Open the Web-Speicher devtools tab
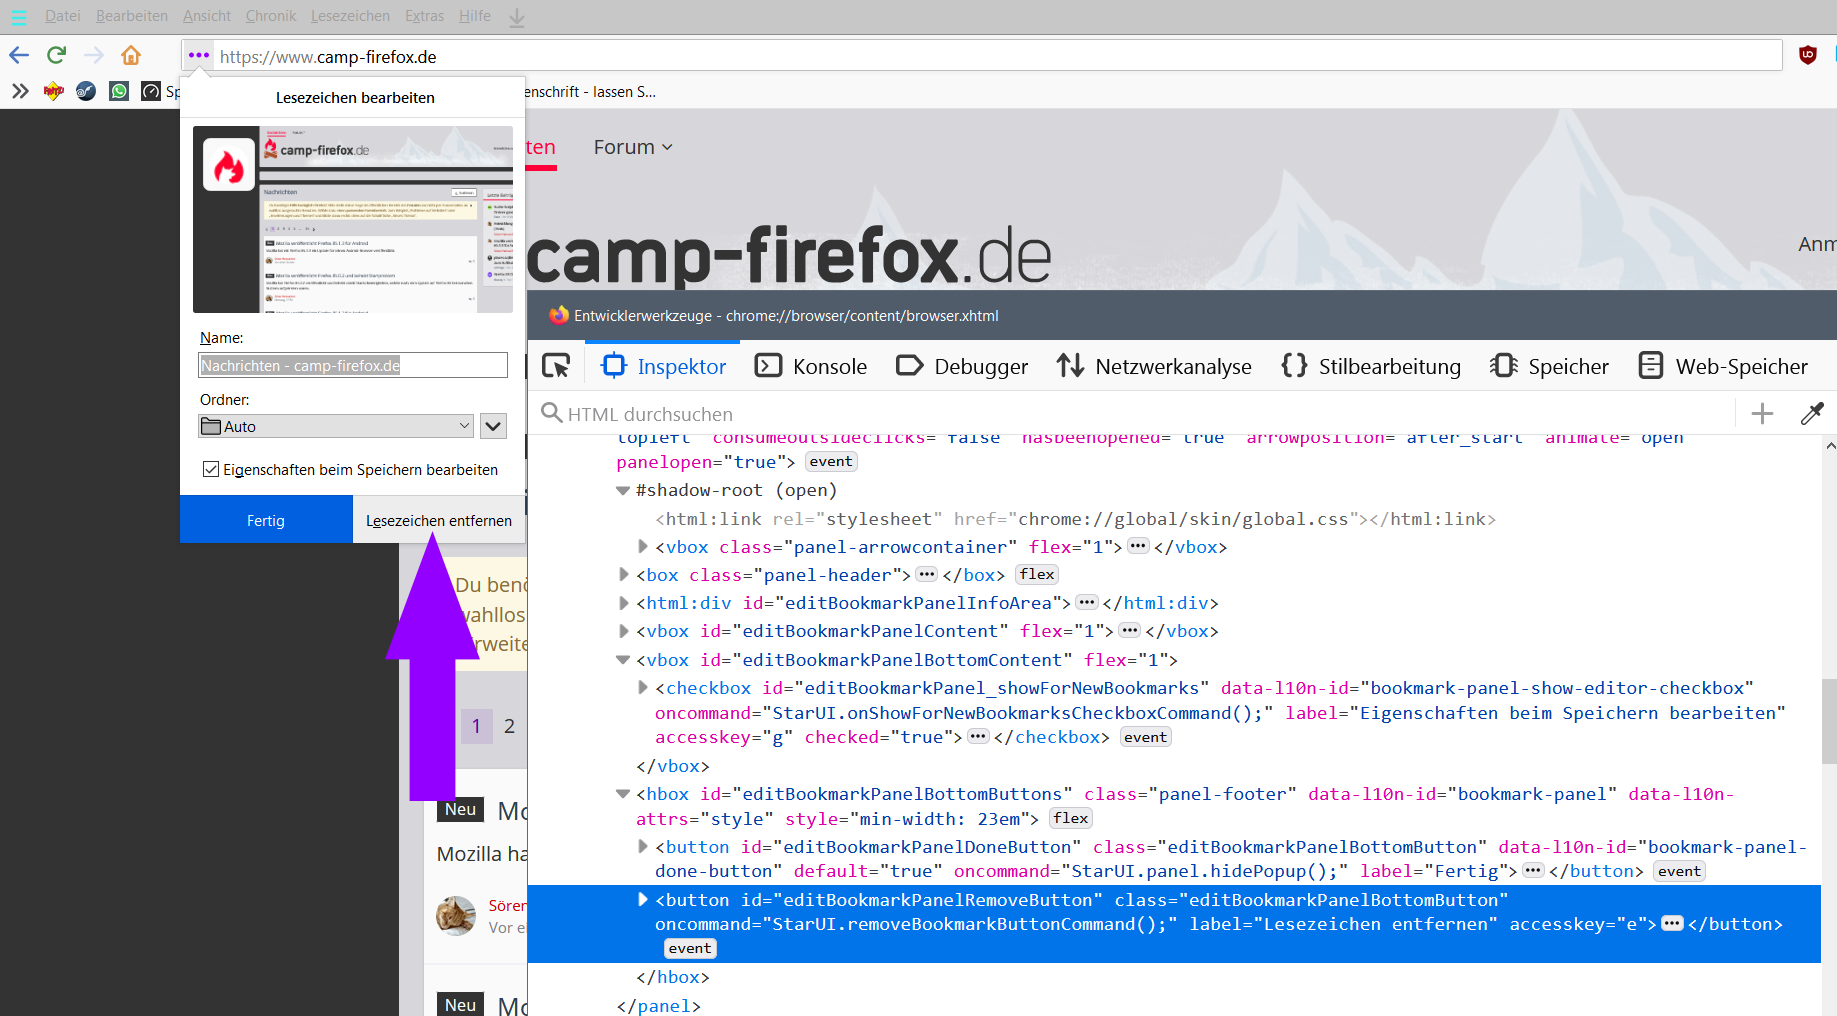The width and height of the screenshot is (1837, 1016). click(1723, 366)
